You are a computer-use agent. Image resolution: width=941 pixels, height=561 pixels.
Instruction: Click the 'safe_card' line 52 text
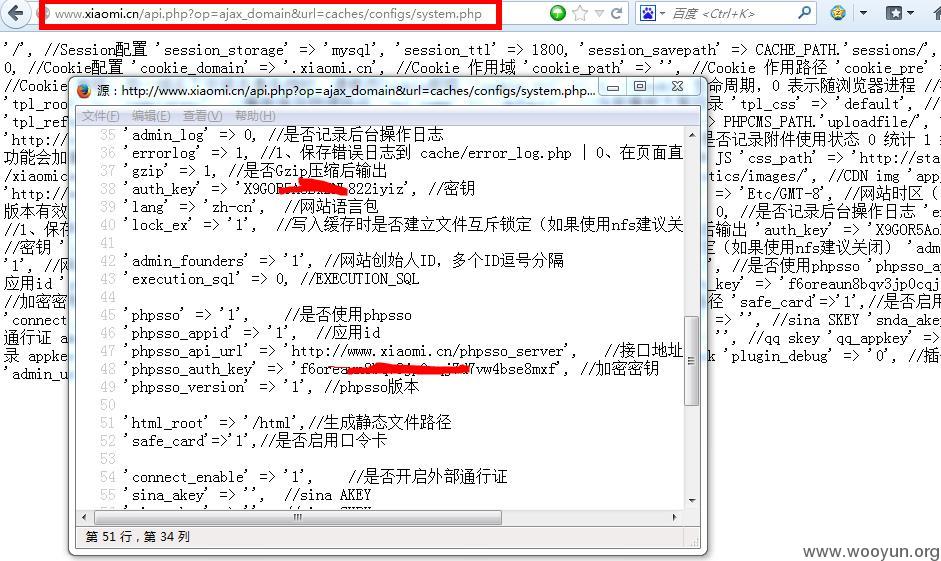(x=254, y=441)
